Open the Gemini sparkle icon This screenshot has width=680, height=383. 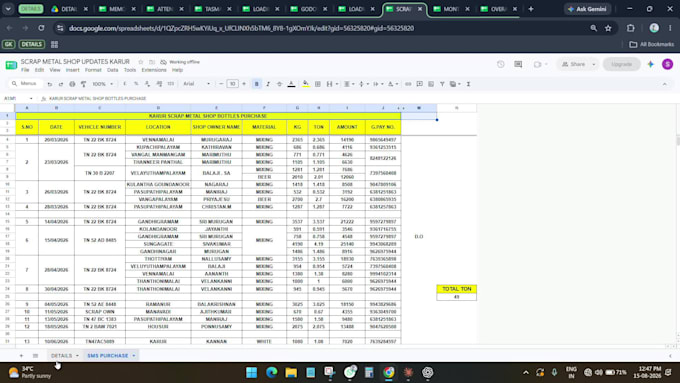[650, 64]
